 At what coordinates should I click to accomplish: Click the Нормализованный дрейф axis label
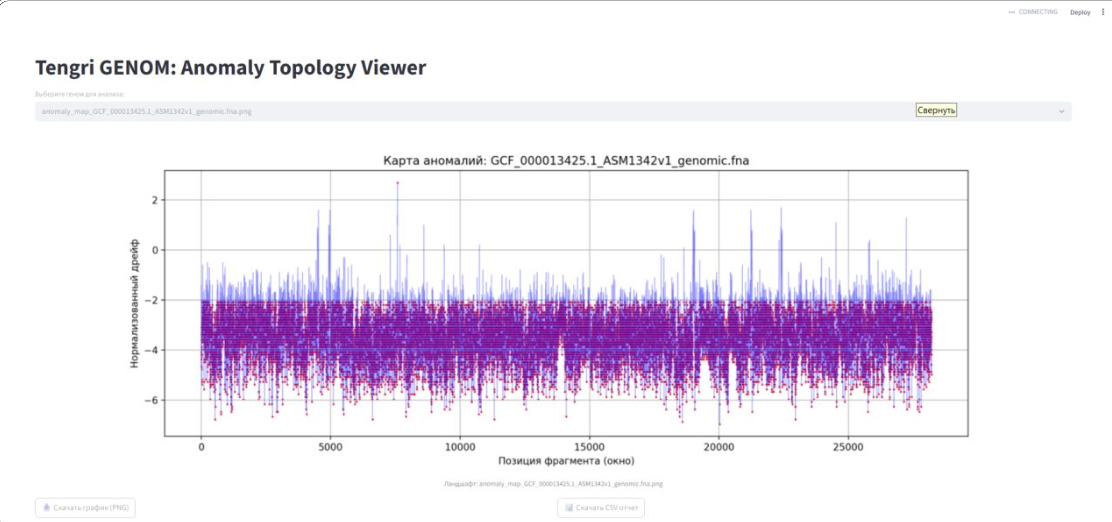point(134,303)
